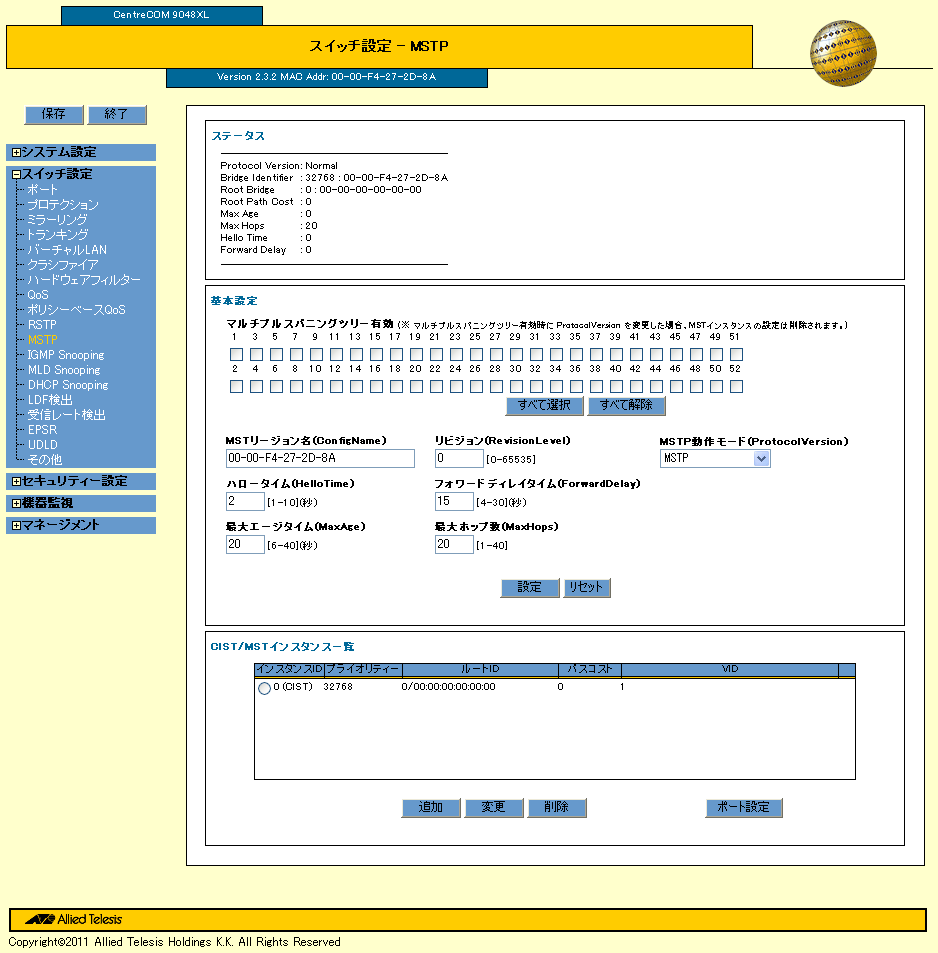Viewport: 938px width, 953px height.
Task: Click the Allied Telesis globe logo
Action: [x=843, y=53]
